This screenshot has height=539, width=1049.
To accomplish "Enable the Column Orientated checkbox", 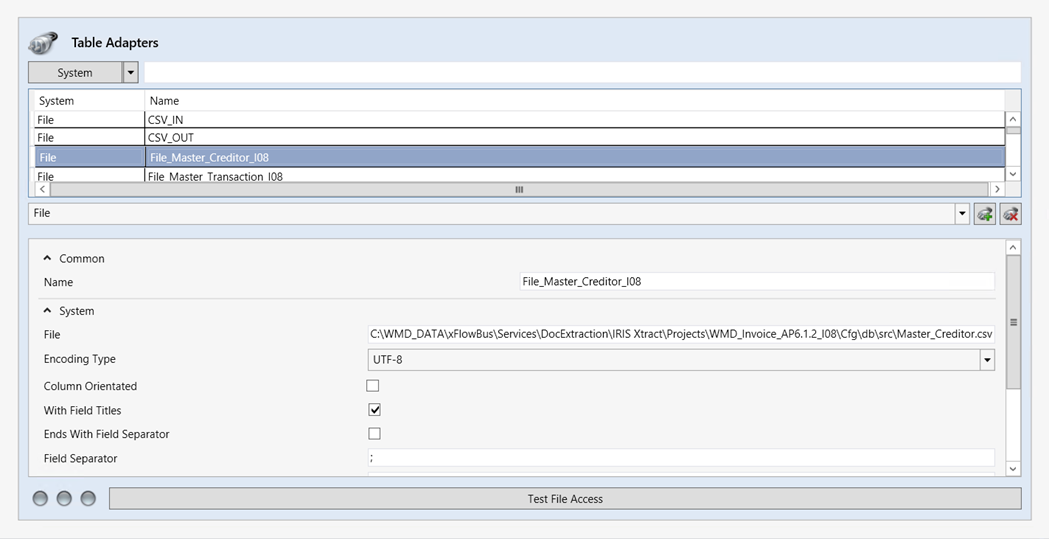I will 374,386.
